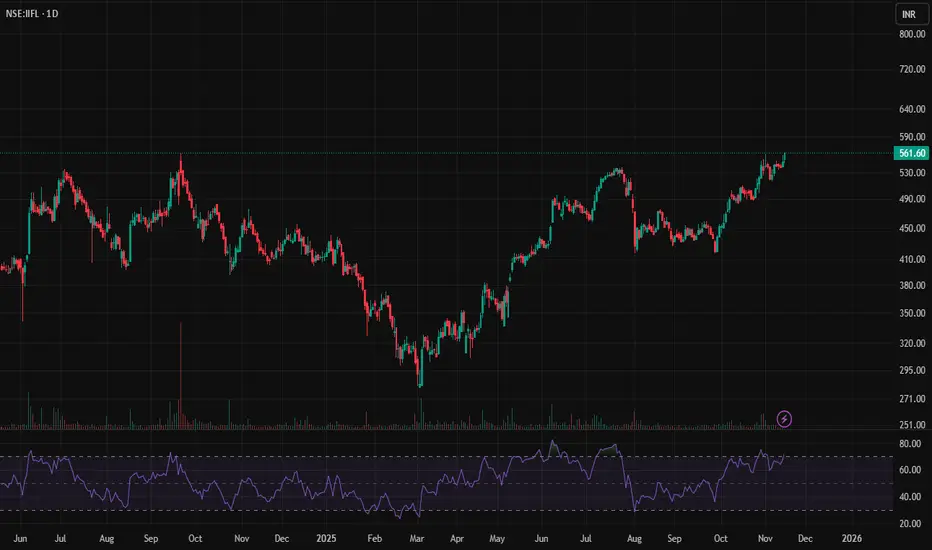The image size is (932, 550).
Task: Click the Aug 2025 label on time axis
Action: [x=633, y=539]
